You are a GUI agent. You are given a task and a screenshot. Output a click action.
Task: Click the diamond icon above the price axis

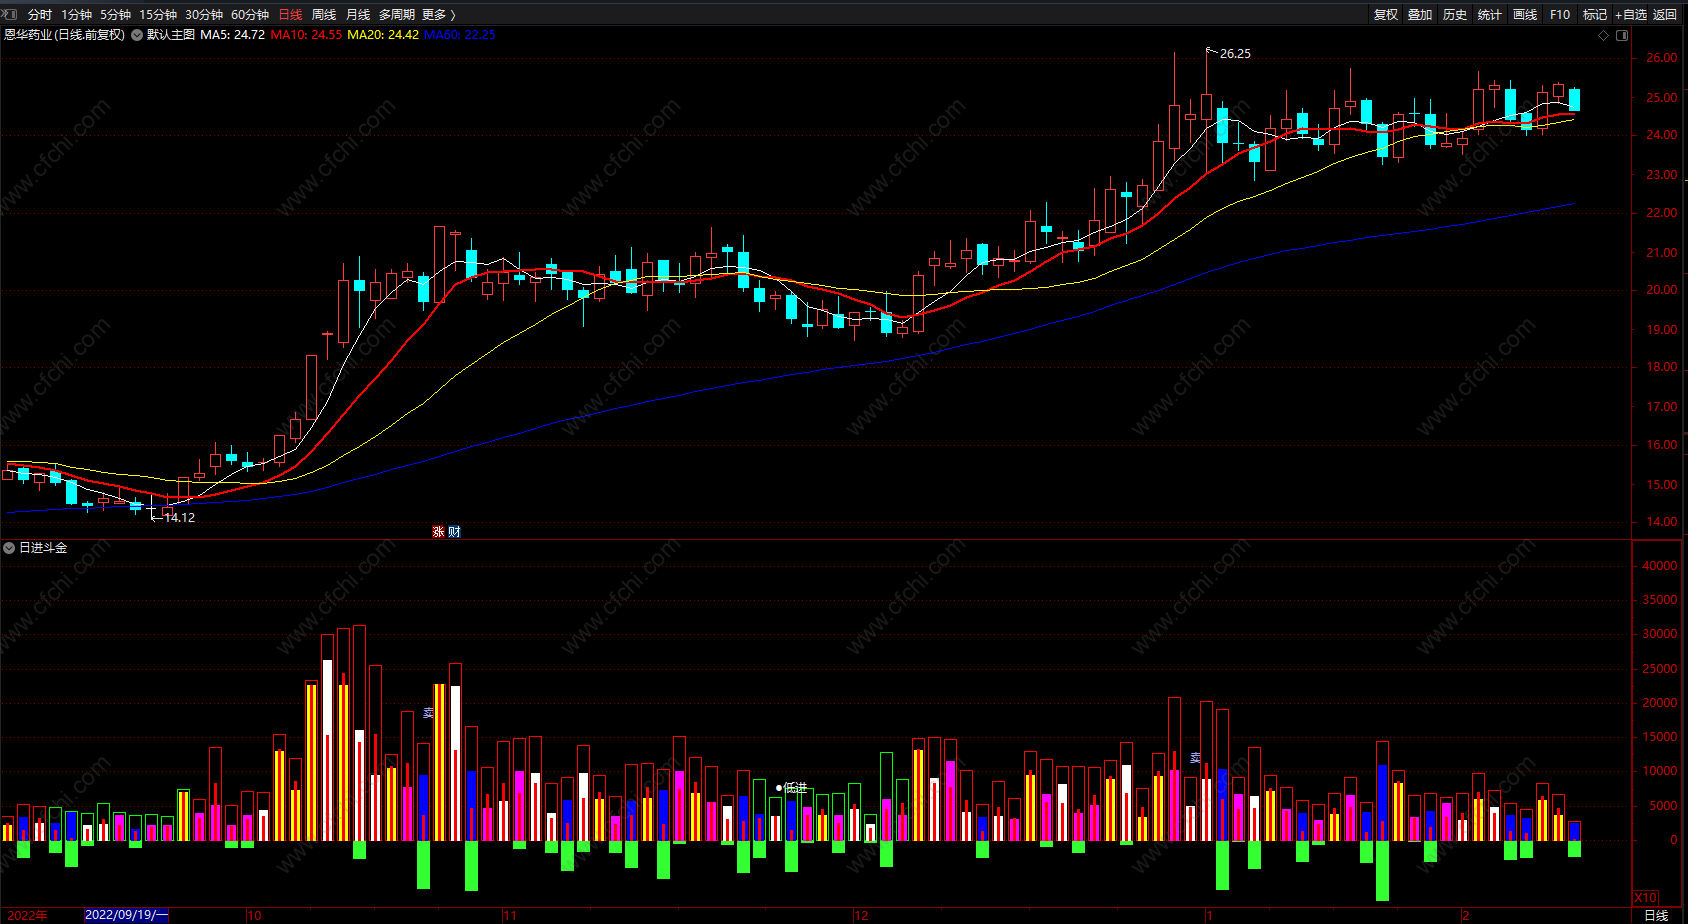coord(1604,35)
